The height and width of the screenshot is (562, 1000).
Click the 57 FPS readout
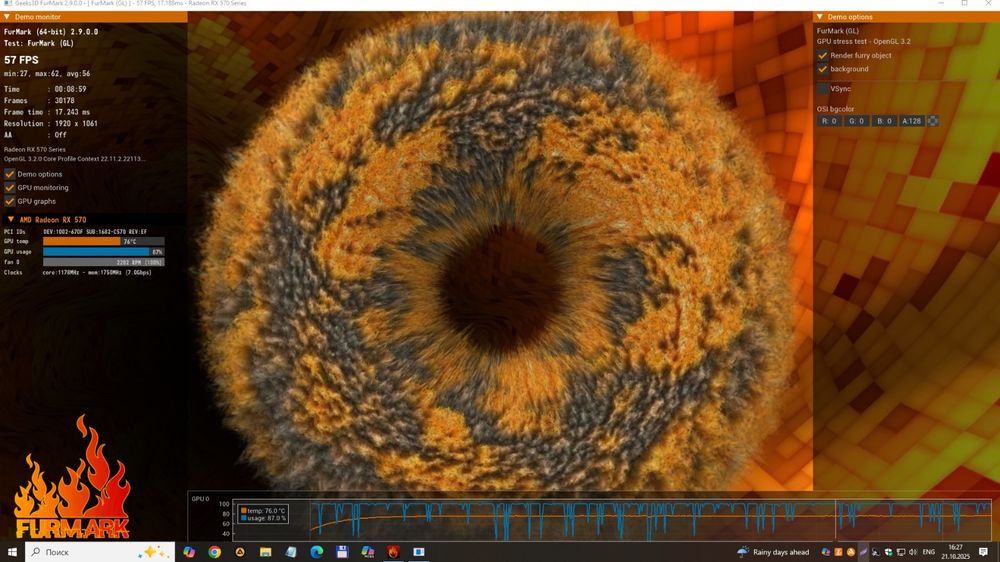[21, 60]
